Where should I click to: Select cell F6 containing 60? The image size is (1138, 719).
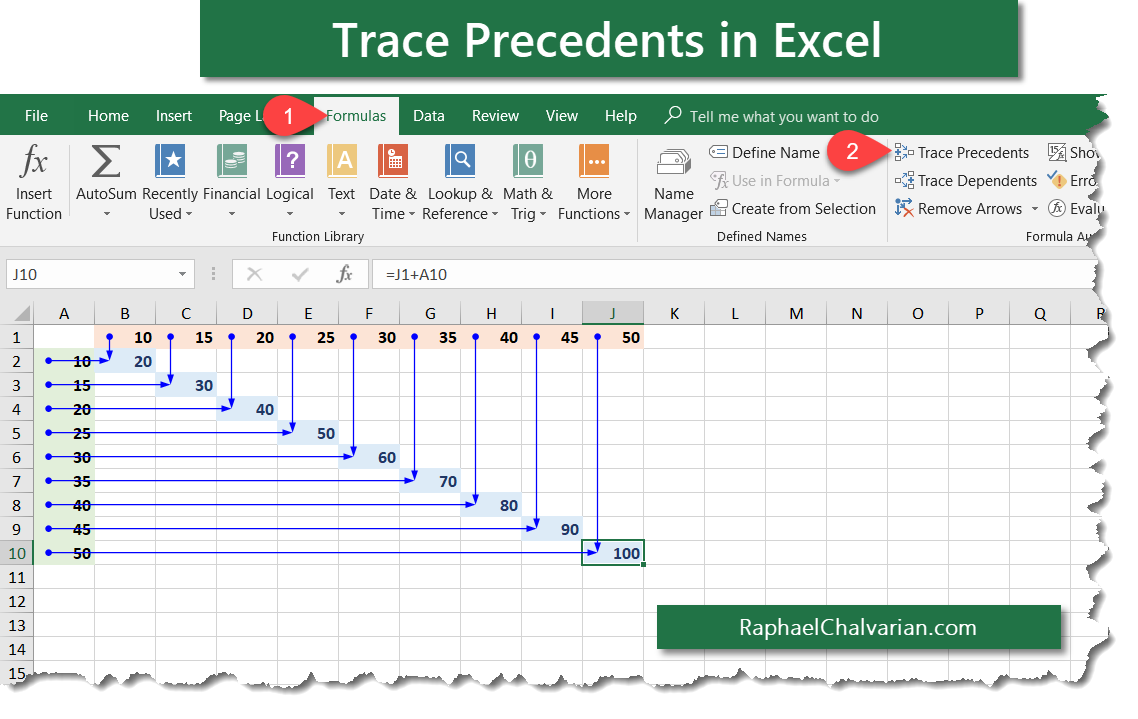(x=369, y=457)
